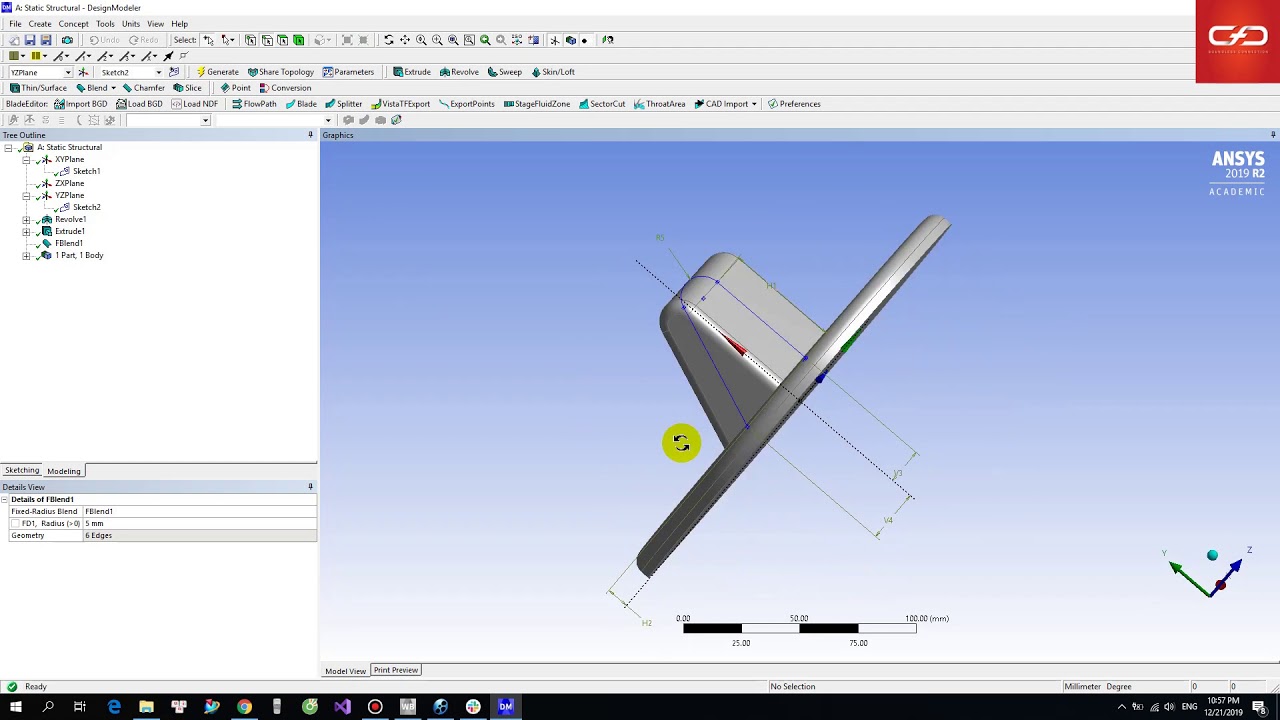Open the YZPlane plane dropdown
The height and width of the screenshot is (720, 1280).
[x=68, y=72]
